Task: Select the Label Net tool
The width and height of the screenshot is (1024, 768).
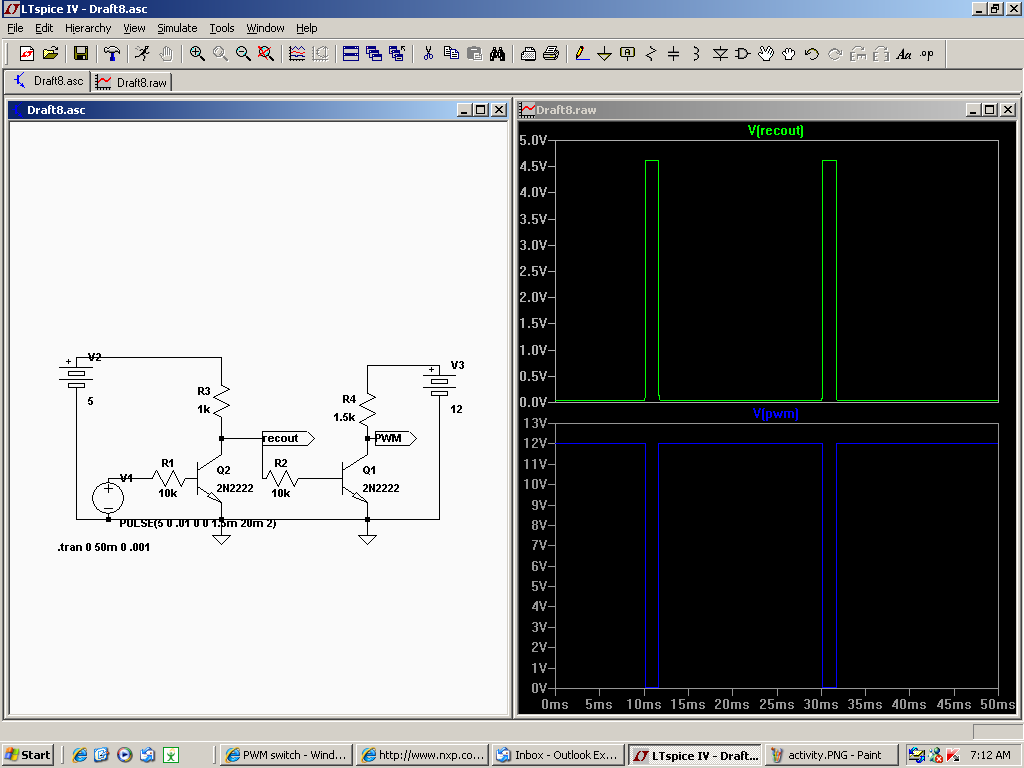Action: click(628, 54)
